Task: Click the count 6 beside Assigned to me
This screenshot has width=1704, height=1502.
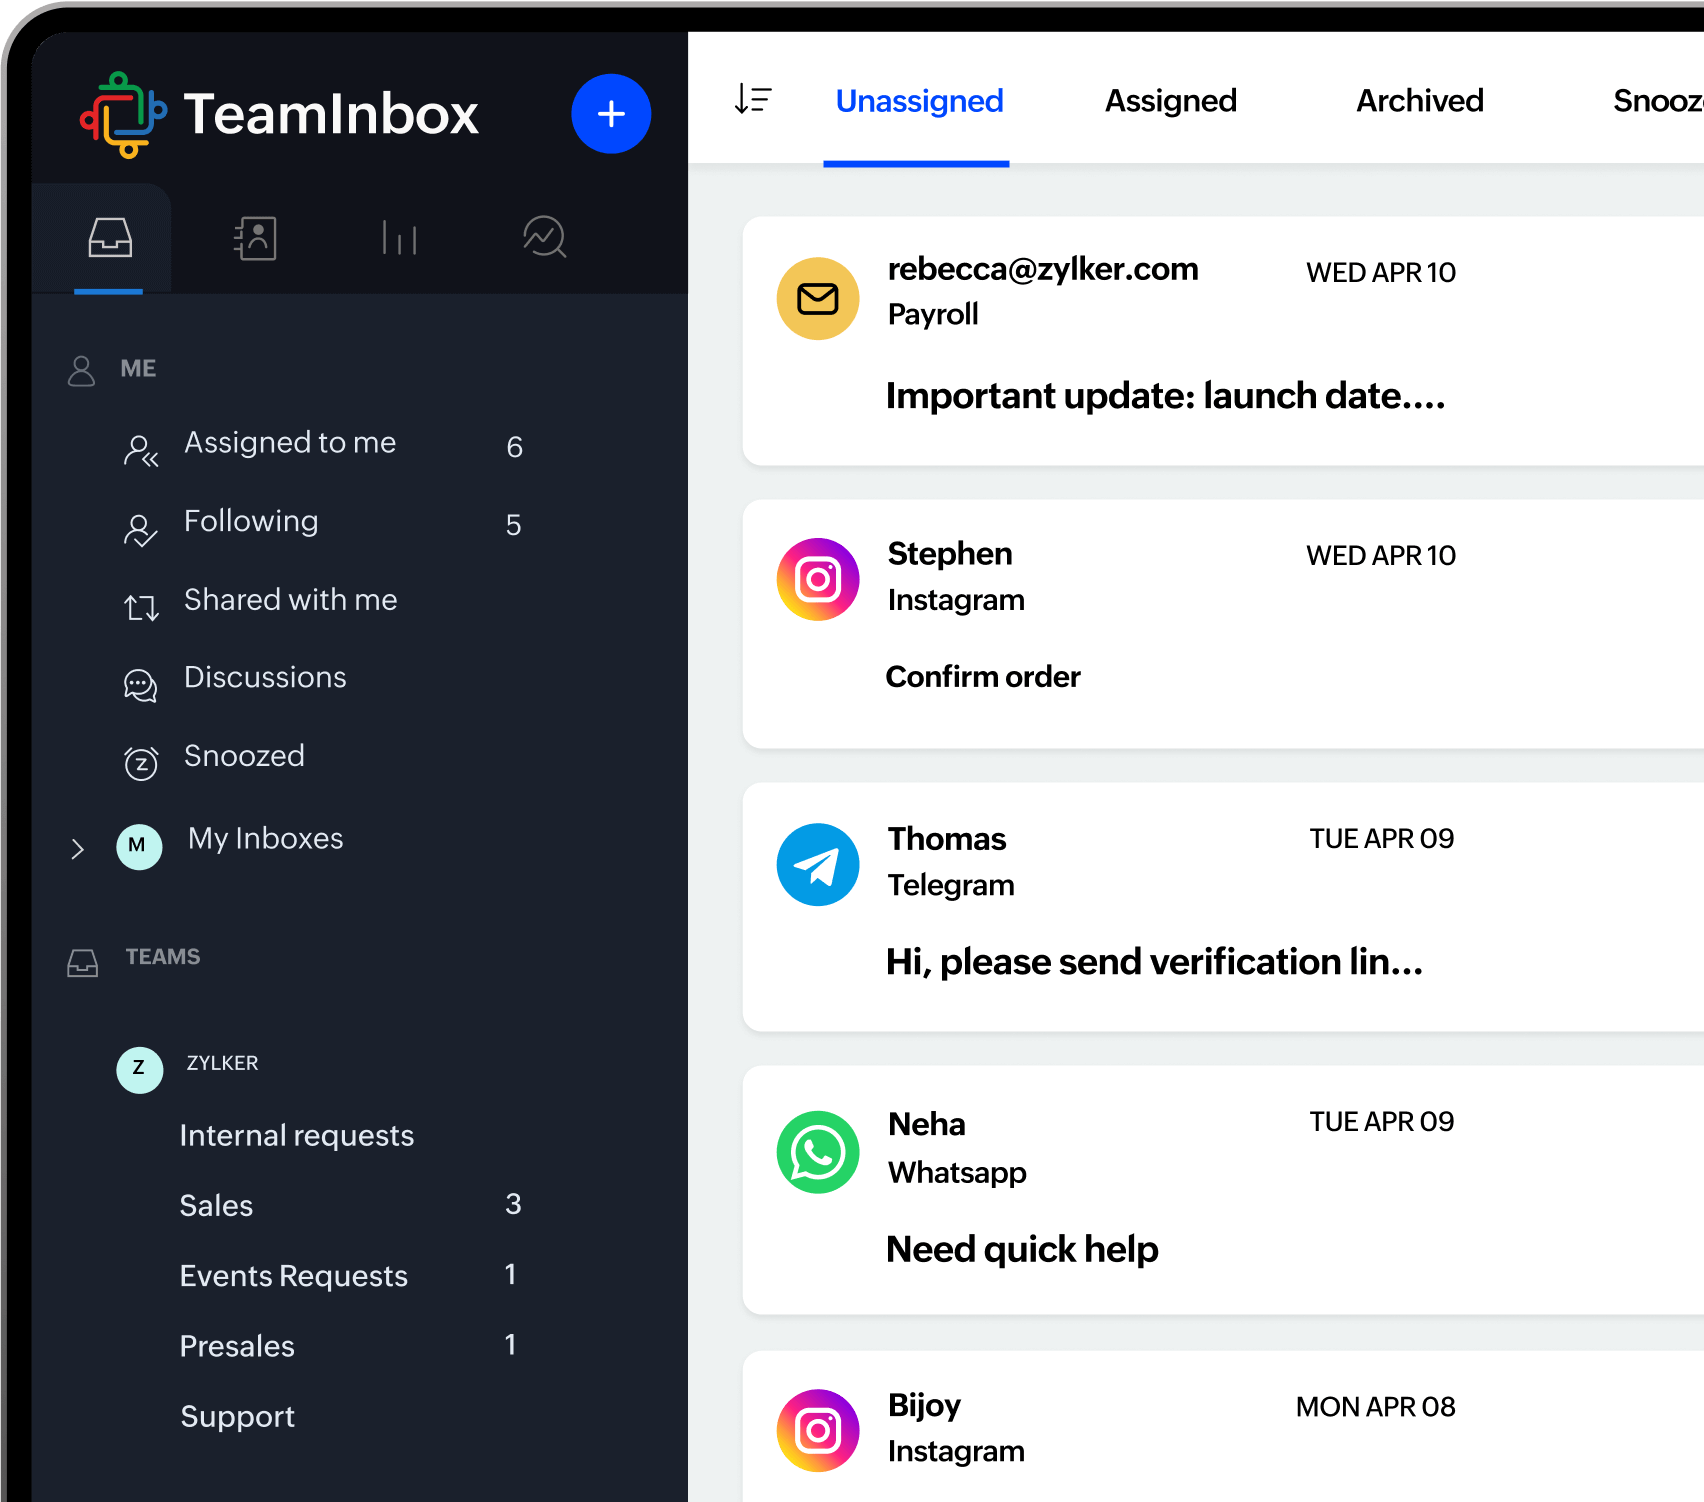Action: [x=515, y=447]
